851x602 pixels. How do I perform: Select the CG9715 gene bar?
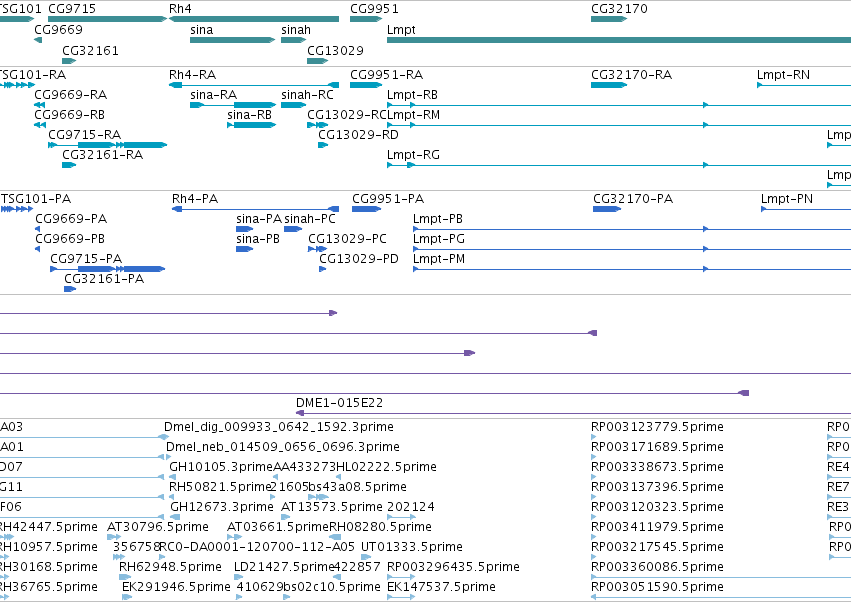tap(107, 19)
